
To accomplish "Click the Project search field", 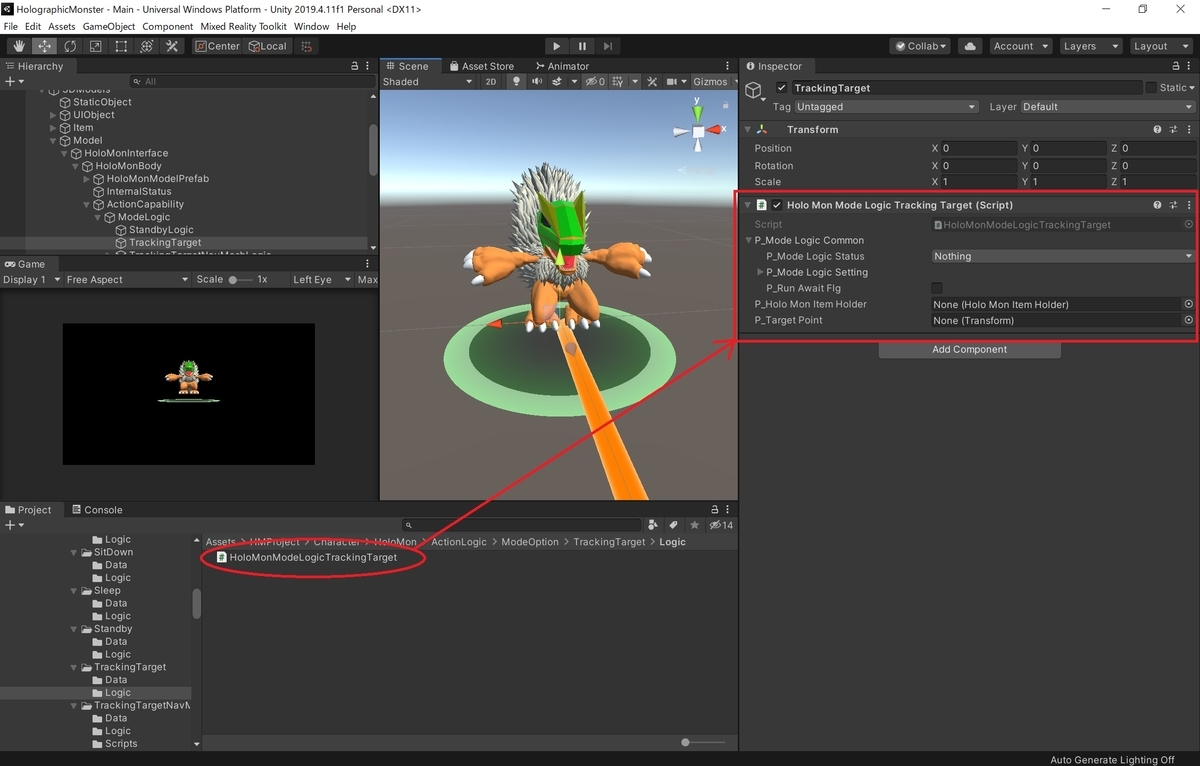I will click(522, 525).
